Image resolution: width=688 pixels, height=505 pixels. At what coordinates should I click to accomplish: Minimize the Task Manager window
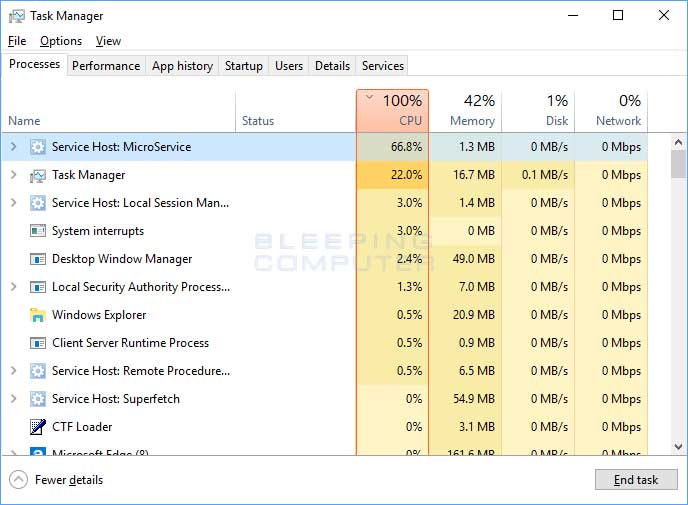pos(573,15)
